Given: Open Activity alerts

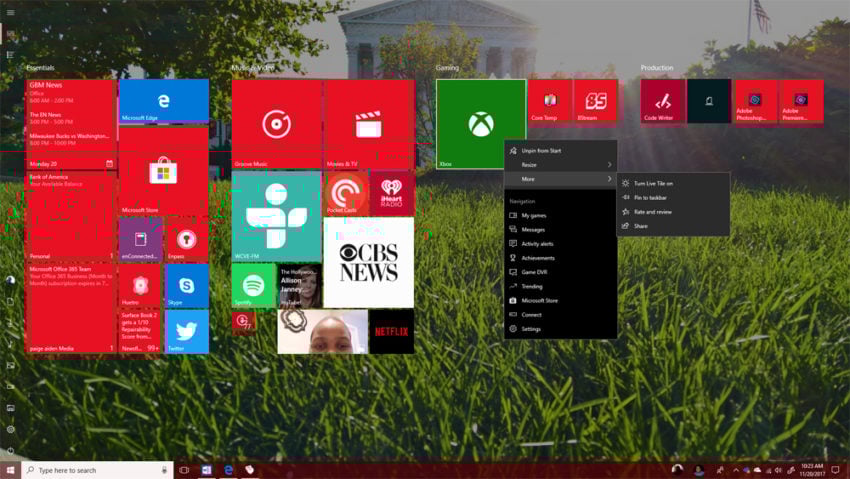Looking at the screenshot, I should click(561, 244).
